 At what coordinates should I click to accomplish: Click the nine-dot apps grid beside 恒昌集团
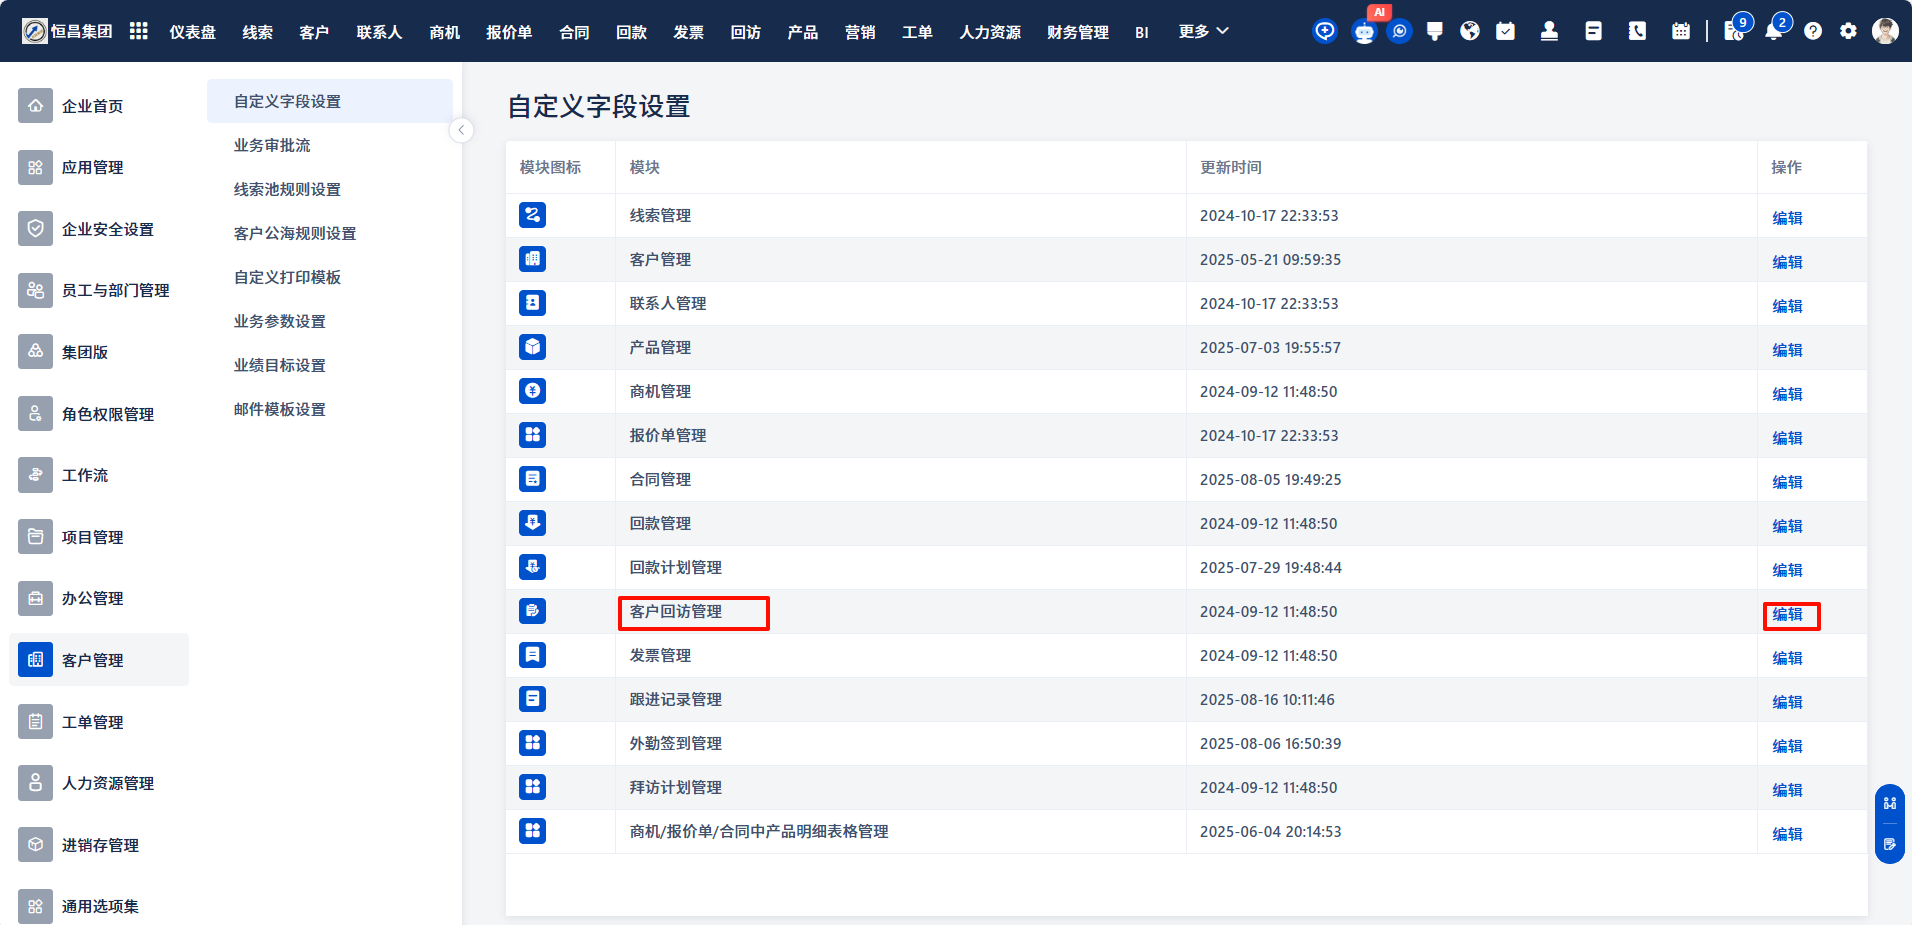pos(138,31)
